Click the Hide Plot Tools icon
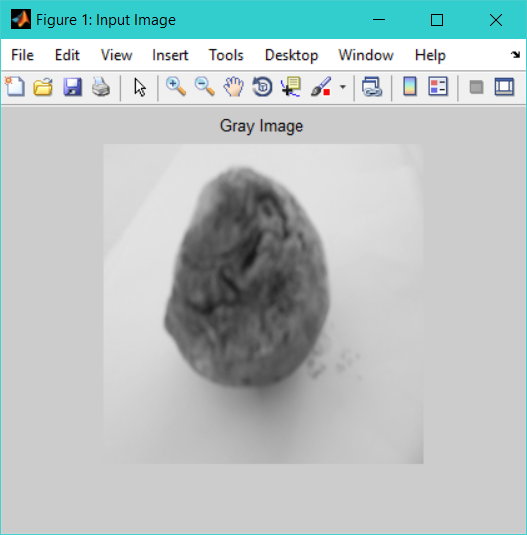This screenshot has width=527, height=535. click(476, 87)
